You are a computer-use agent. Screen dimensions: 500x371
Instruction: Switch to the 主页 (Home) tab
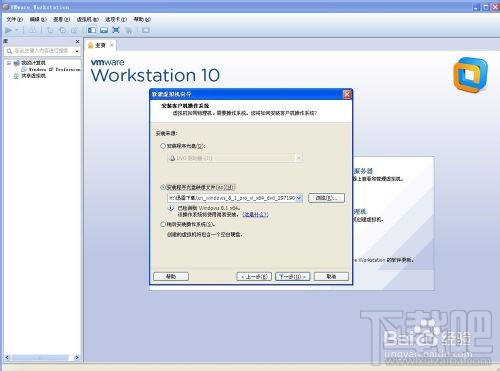100,45
